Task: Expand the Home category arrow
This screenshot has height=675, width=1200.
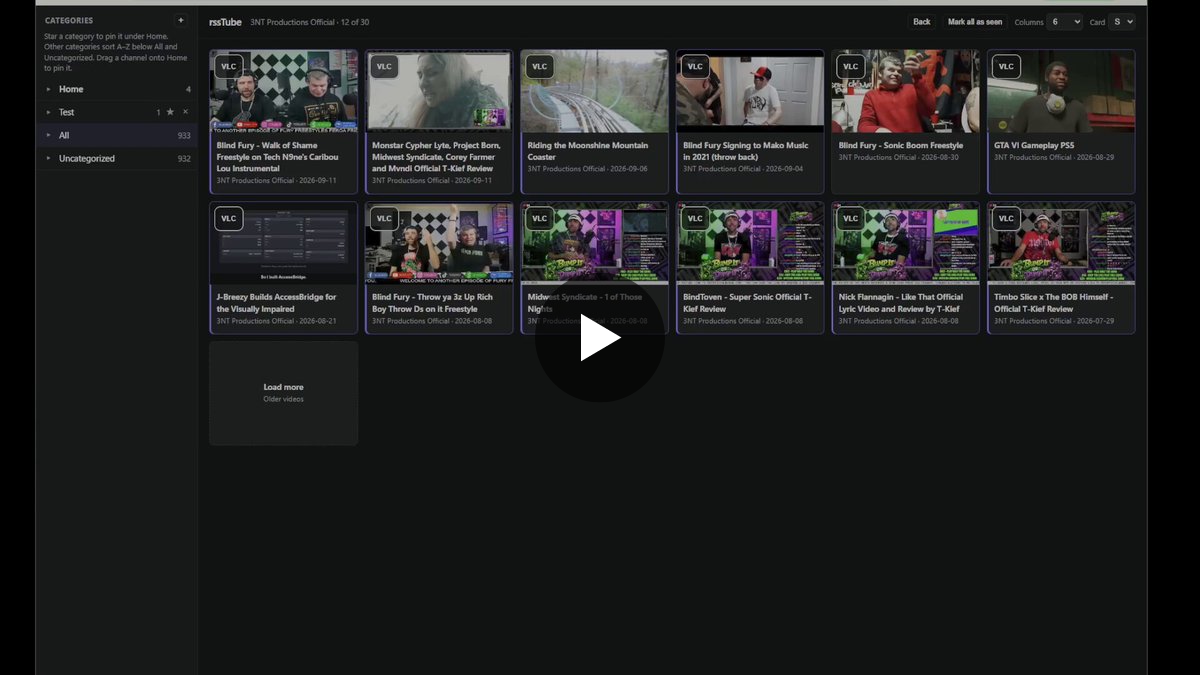Action: coord(48,89)
